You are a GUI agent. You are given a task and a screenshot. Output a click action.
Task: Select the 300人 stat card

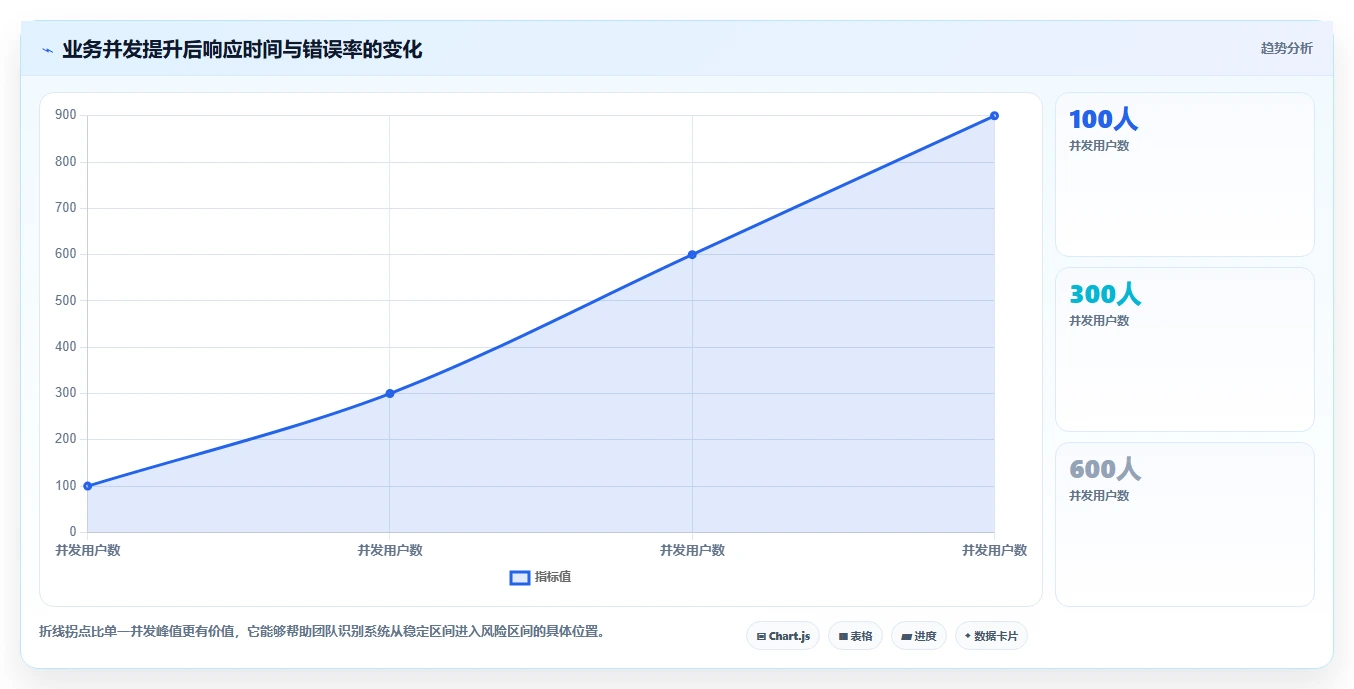pyautogui.click(x=1185, y=350)
